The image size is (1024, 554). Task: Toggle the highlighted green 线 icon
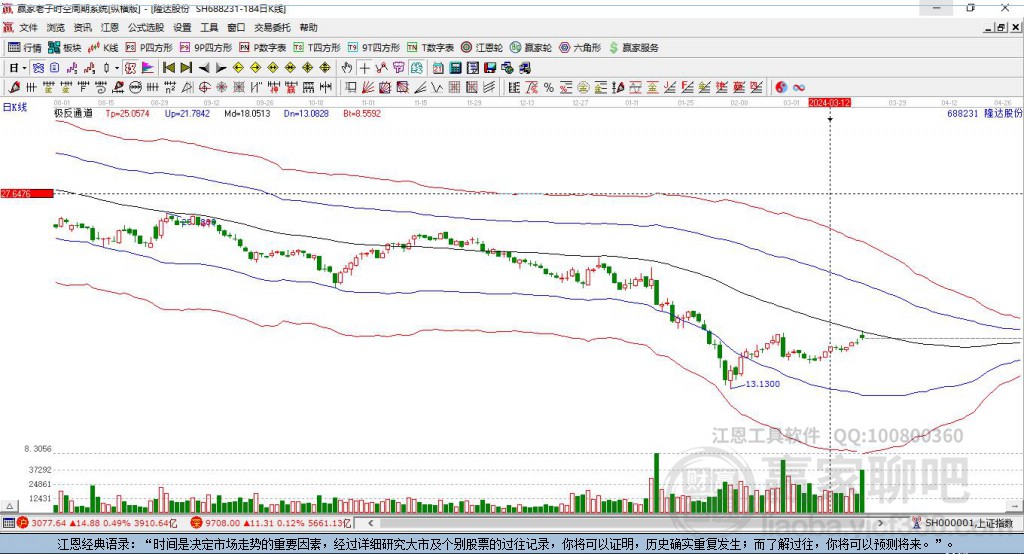pos(417,68)
